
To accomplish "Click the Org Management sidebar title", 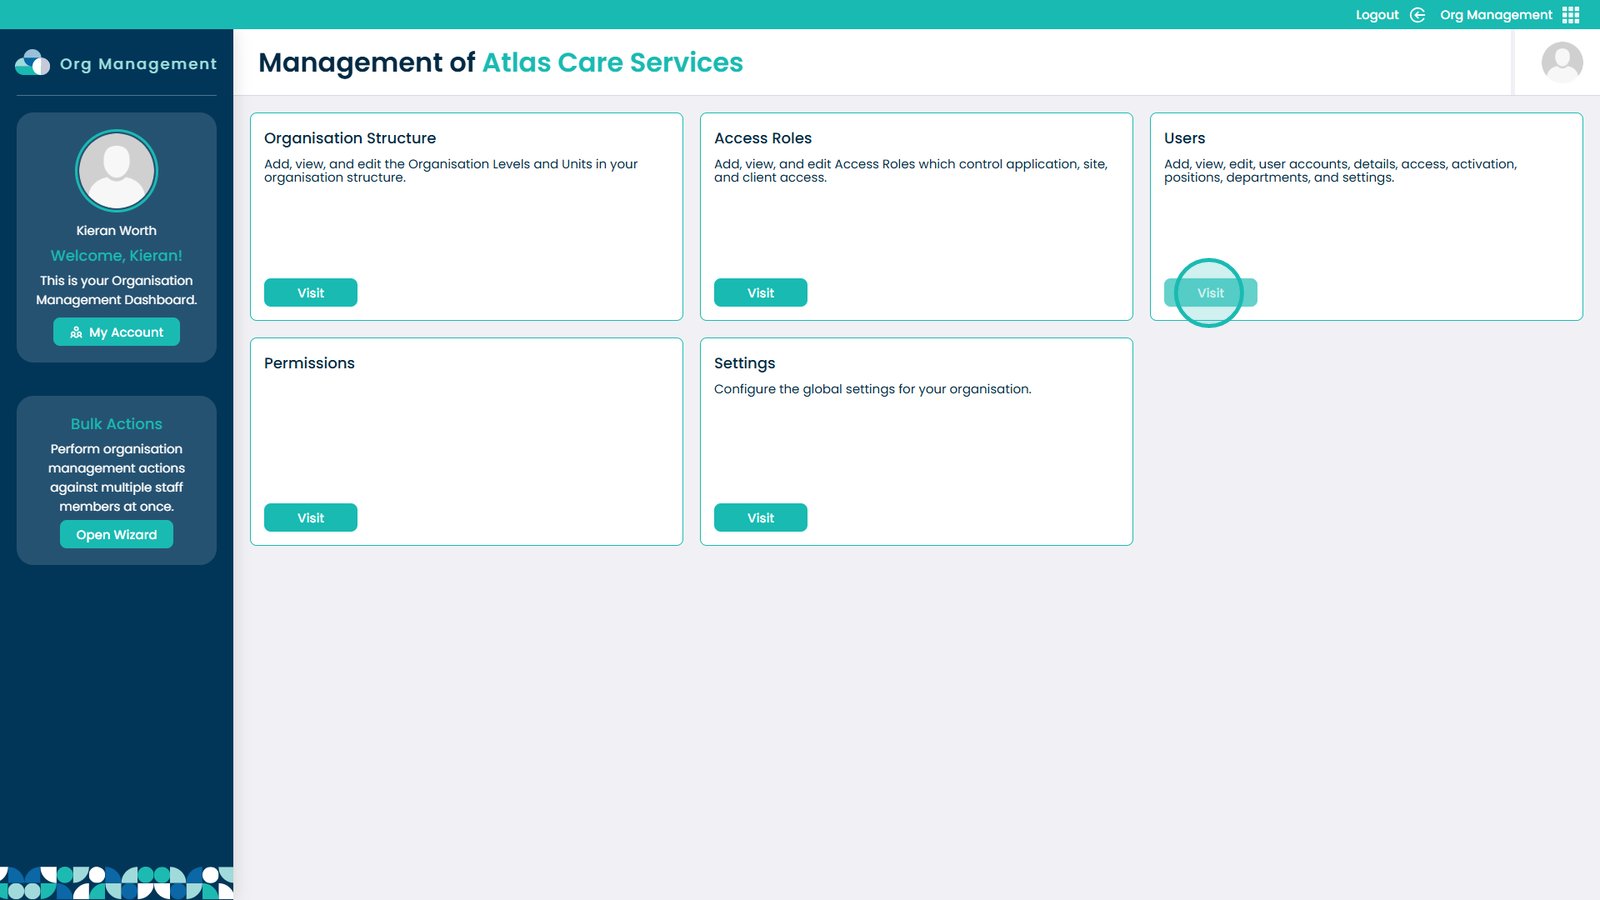I will (x=138, y=64).
